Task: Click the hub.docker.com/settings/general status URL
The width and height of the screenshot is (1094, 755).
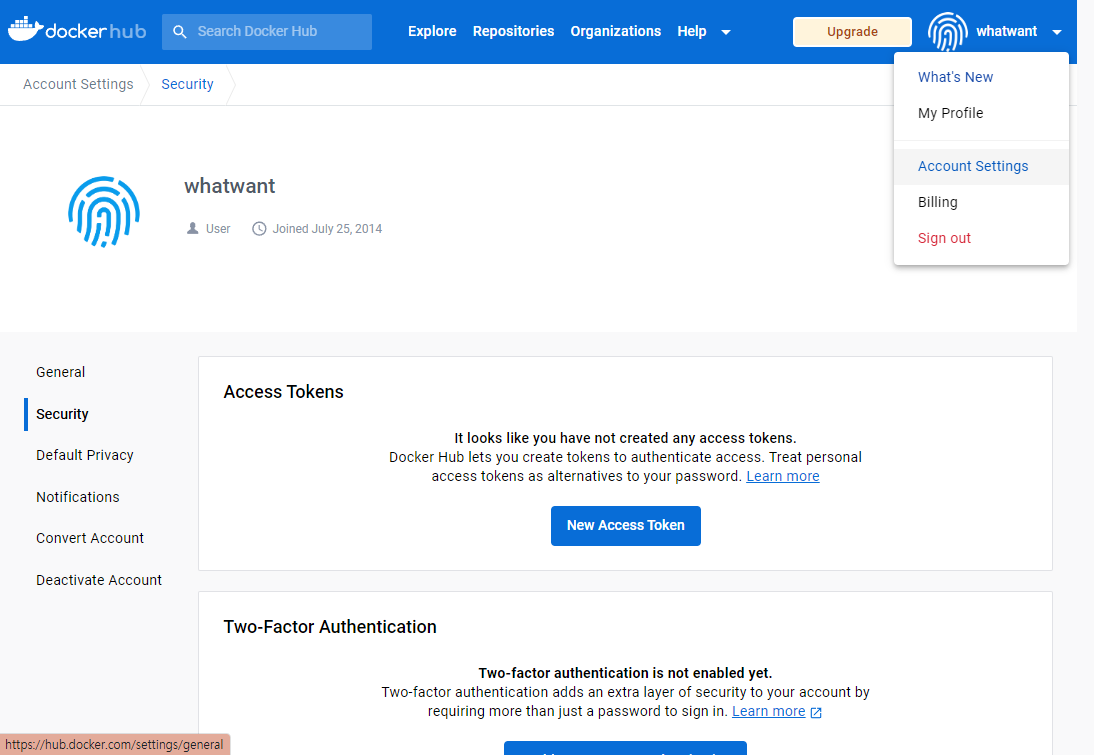Action: pyautogui.click(x=114, y=745)
